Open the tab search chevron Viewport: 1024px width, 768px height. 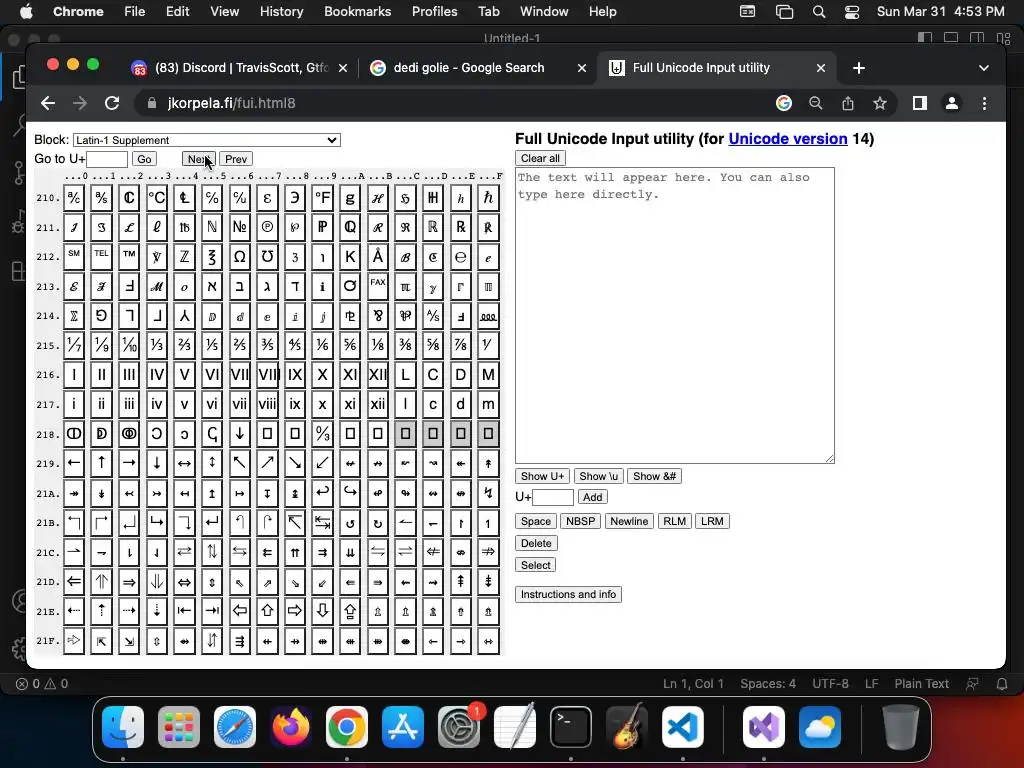984,68
